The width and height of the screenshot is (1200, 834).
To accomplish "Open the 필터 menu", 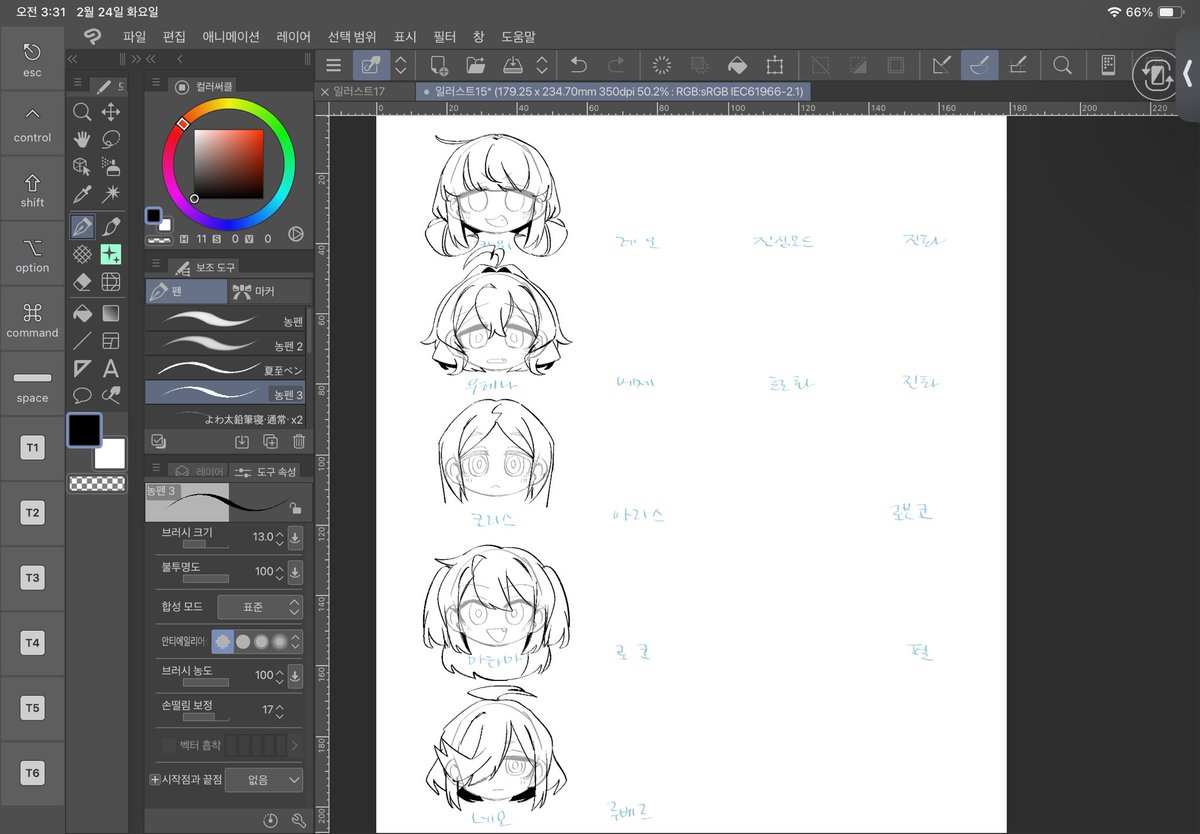I will (x=445, y=36).
